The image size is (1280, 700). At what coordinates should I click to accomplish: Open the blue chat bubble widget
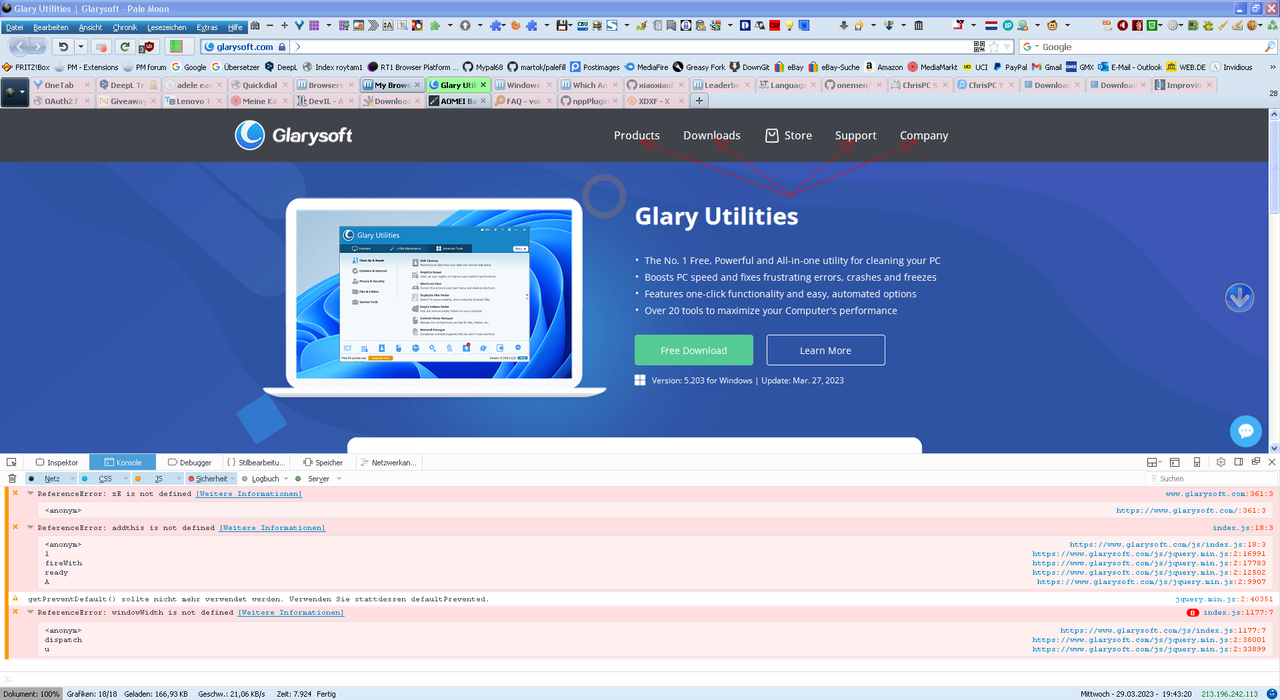(x=1246, y=431)
